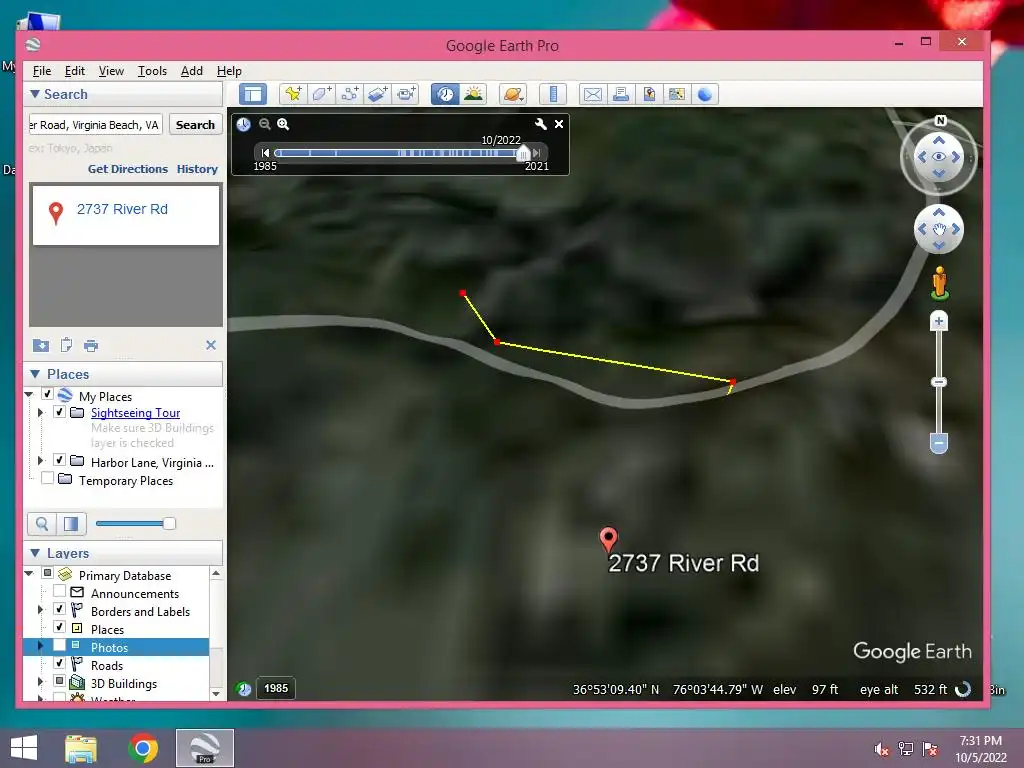Viewport: 1024px width, 768px height.
Task: Add a polygon from the toolbar
Action: (x=321, y=94)
